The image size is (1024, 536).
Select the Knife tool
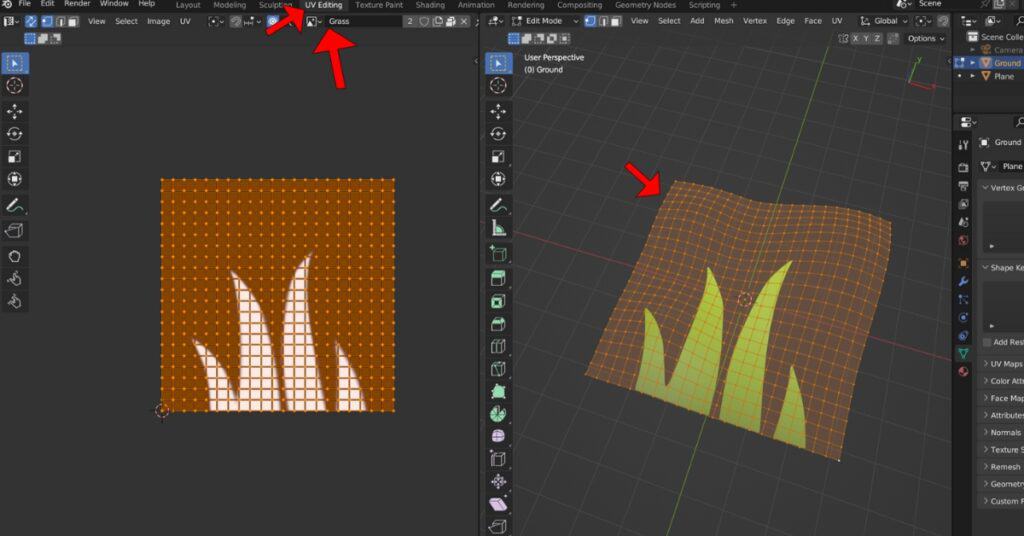(x=498, y=369)
